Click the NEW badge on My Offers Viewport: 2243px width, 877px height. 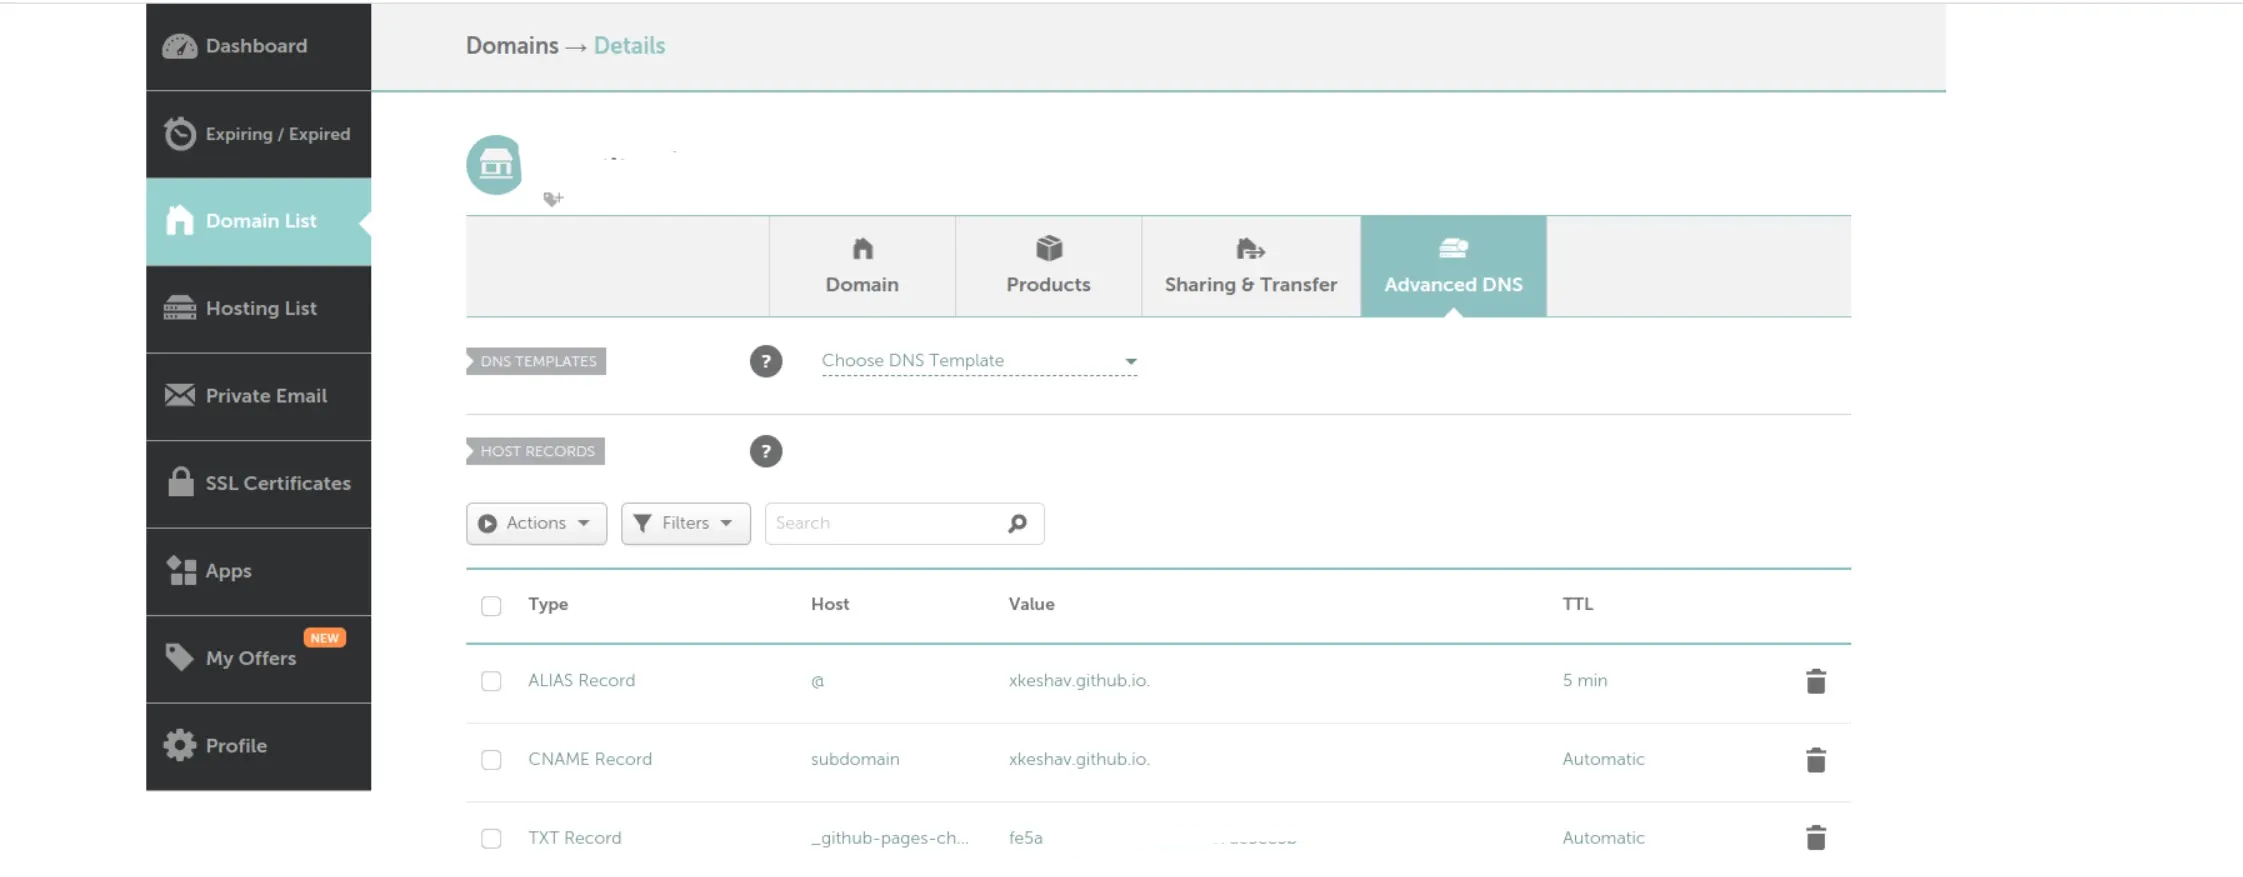coord(324,638)
